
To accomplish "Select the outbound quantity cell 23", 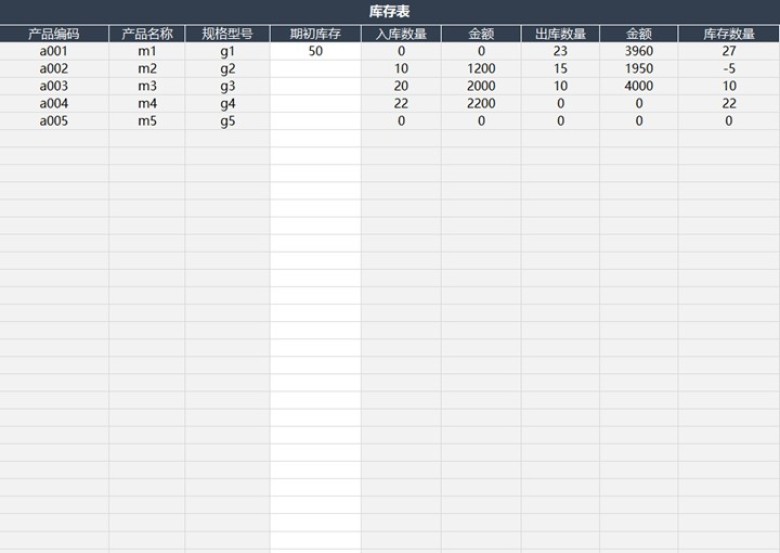I will click(x=560, y=51).
